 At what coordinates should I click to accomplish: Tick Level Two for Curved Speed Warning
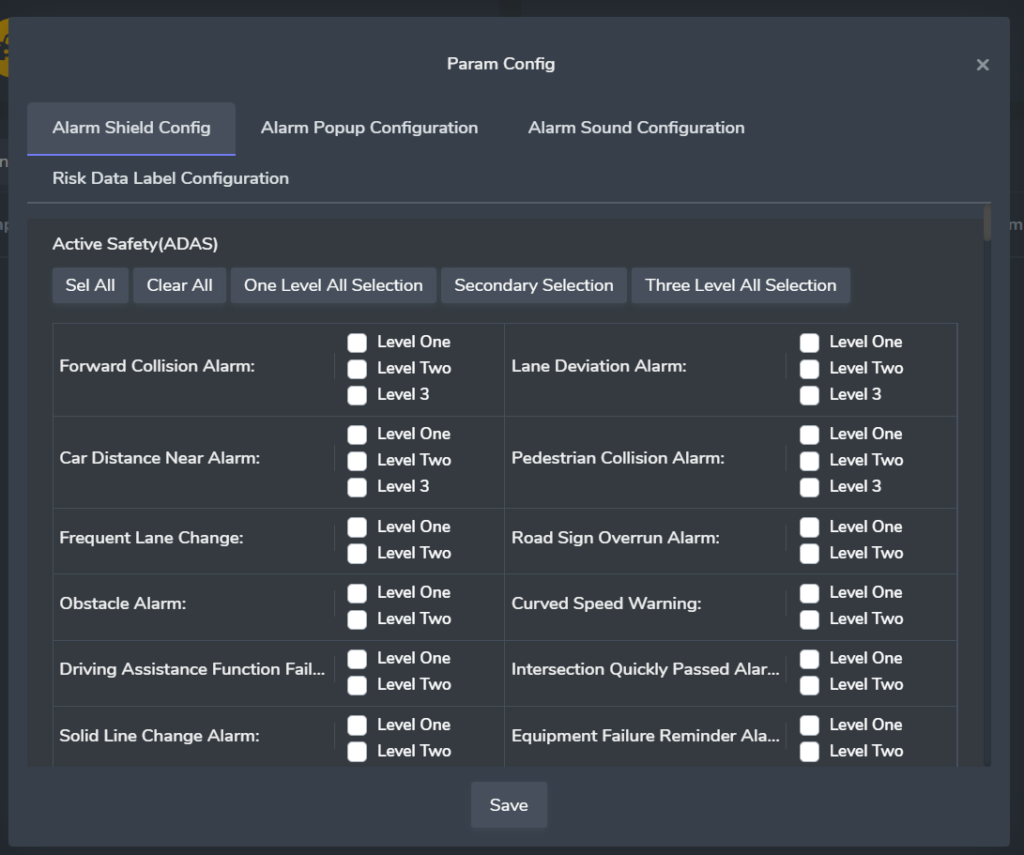click(809, 620)
